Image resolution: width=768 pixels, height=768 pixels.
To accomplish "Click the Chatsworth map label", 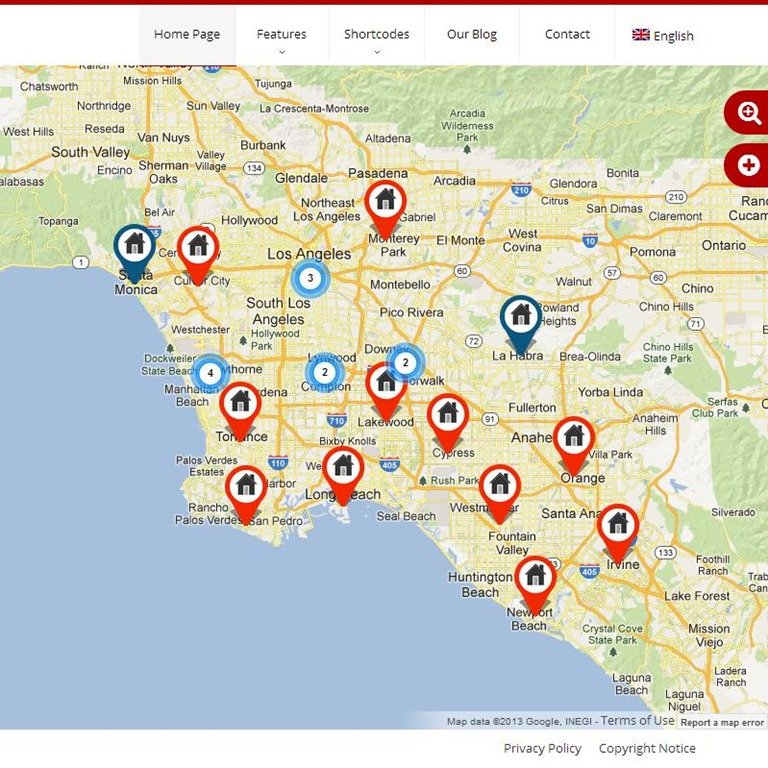I will (49, 87).
